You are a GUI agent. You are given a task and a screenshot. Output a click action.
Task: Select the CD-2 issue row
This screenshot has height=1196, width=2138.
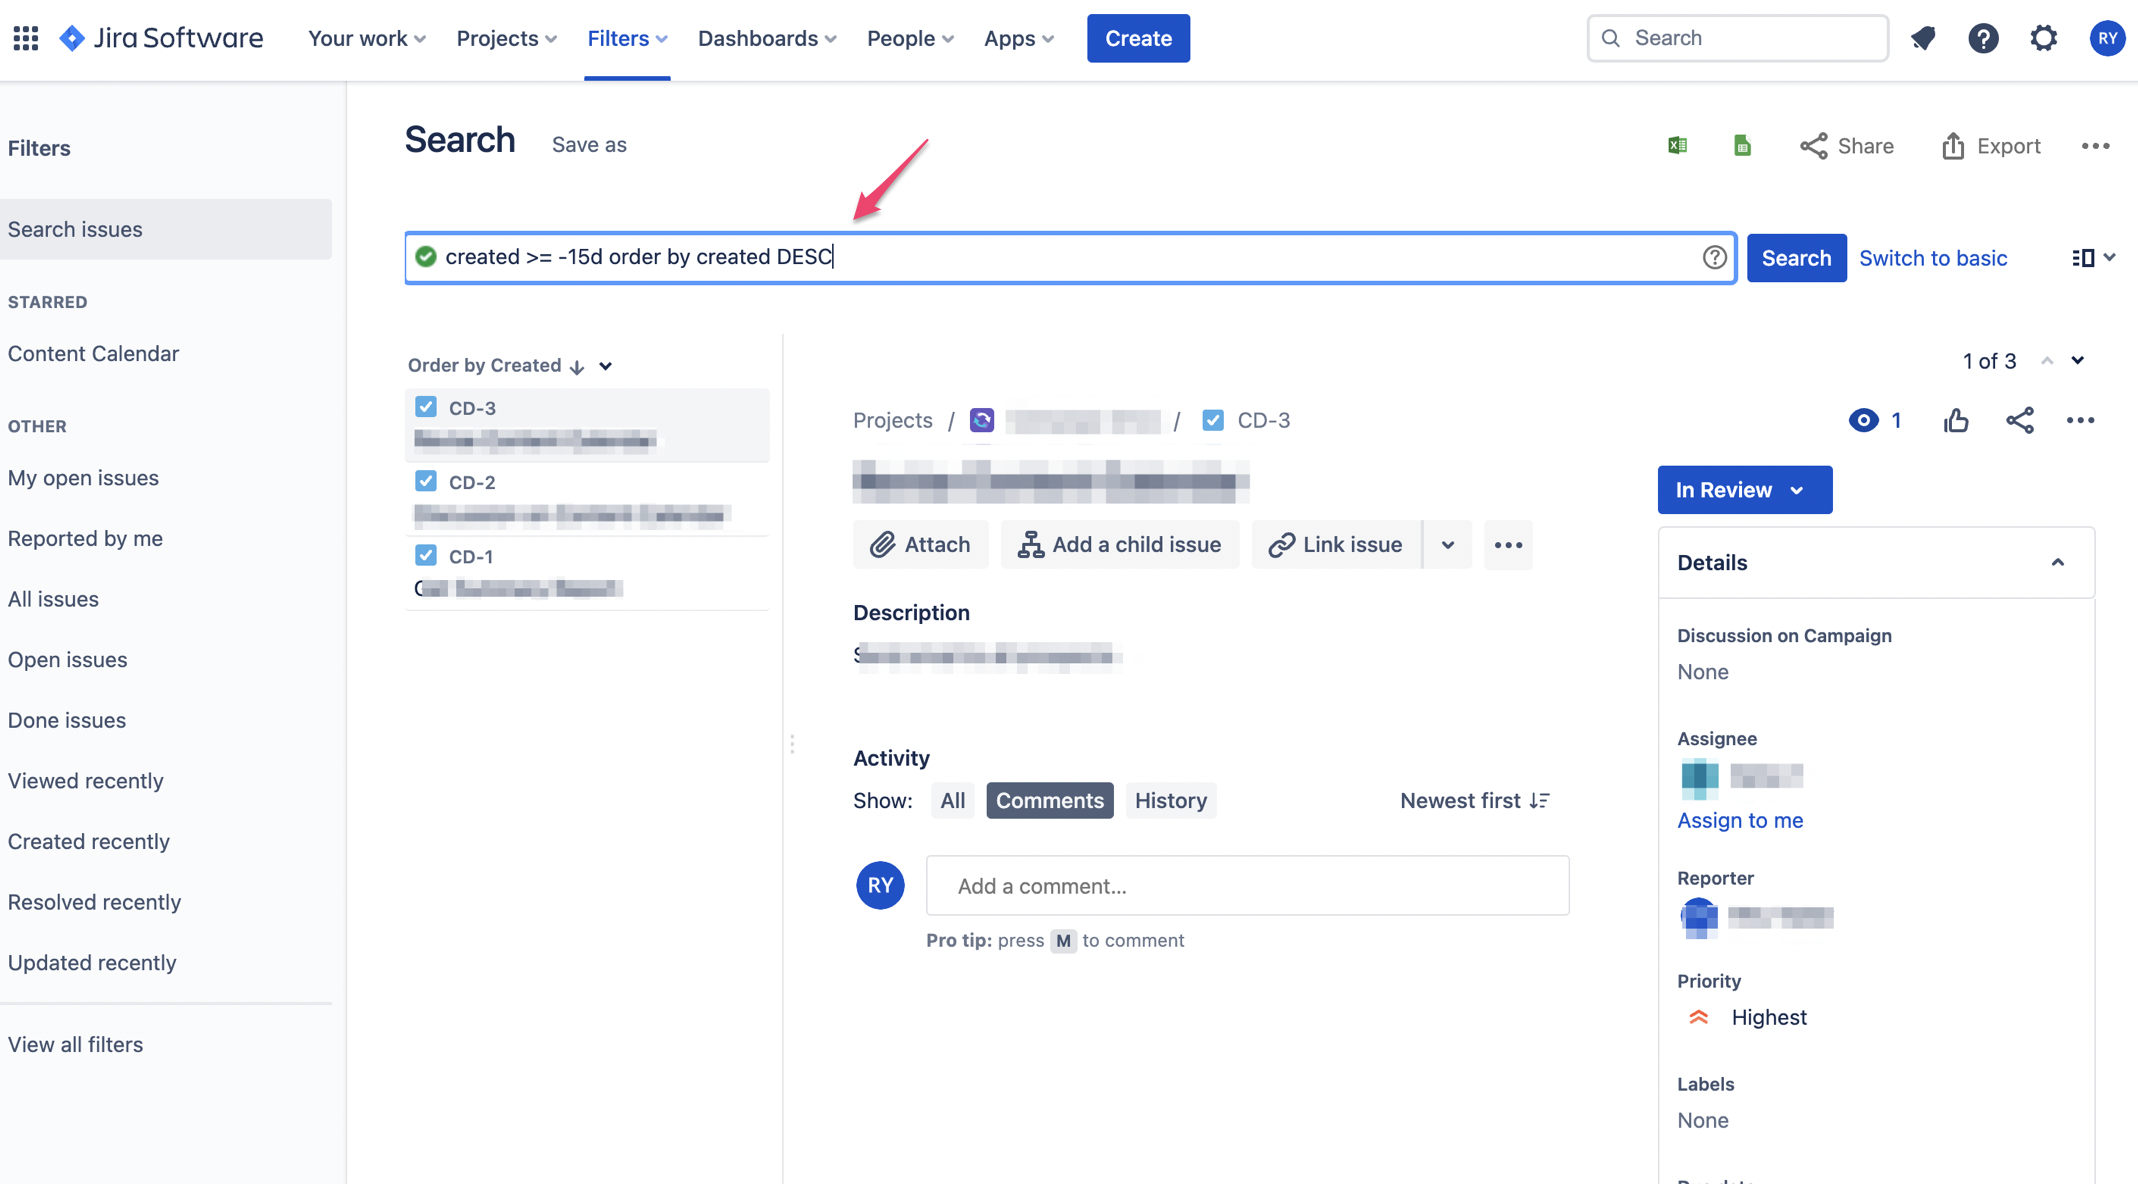point(587,498)
